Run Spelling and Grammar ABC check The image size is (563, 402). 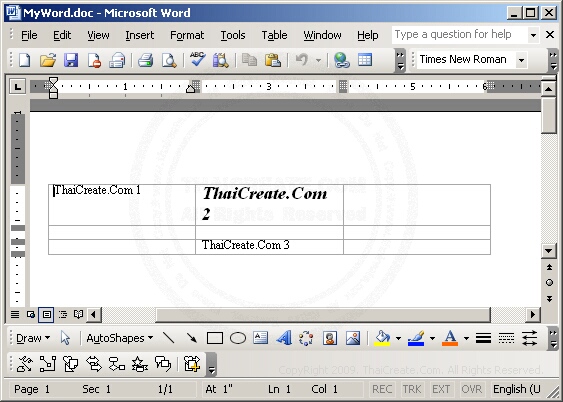click(197, 59)
